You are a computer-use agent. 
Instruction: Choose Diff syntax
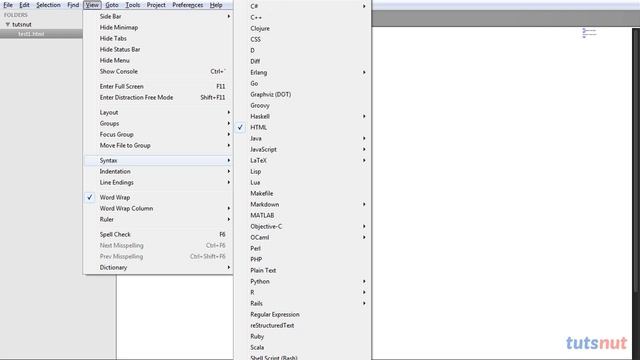pos(302,61)
